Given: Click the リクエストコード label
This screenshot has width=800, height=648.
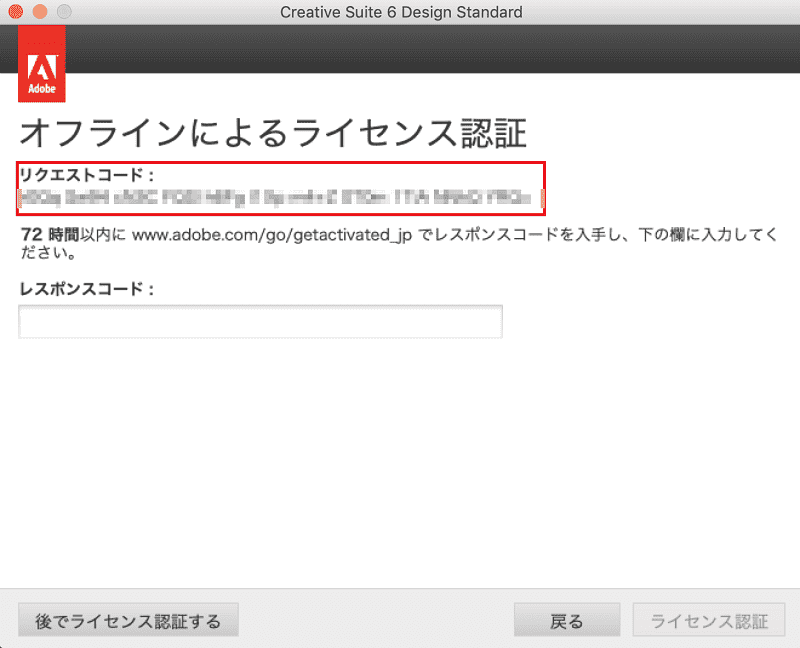Looking at the screenshot, I should pos(87,175).
